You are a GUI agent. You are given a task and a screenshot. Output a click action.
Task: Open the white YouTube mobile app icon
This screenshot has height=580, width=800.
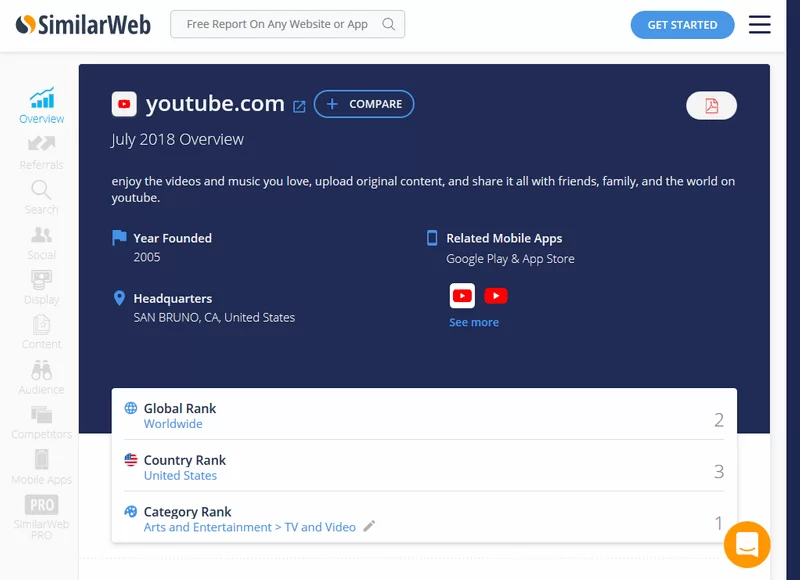(x=462, y=296)
